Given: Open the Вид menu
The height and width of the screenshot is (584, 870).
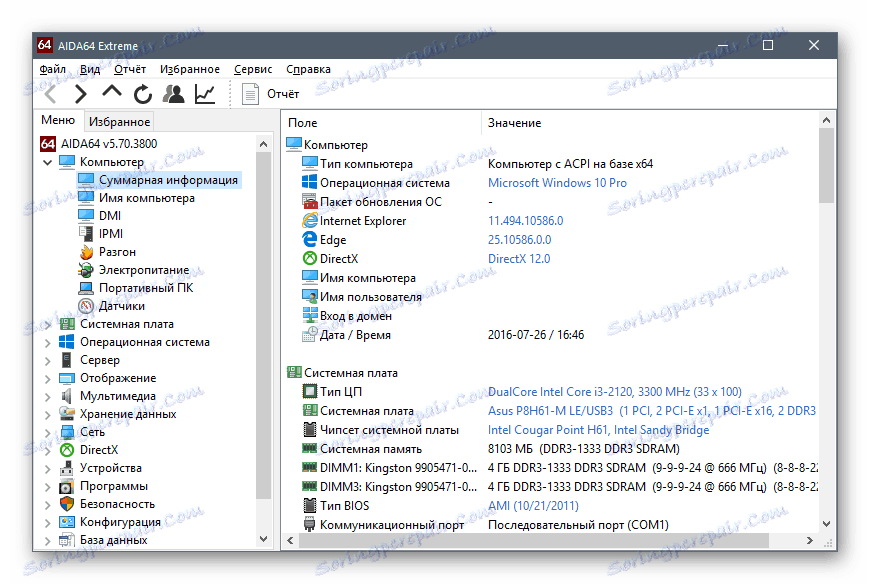Looking at the screenshot, I should coord(89,69).
